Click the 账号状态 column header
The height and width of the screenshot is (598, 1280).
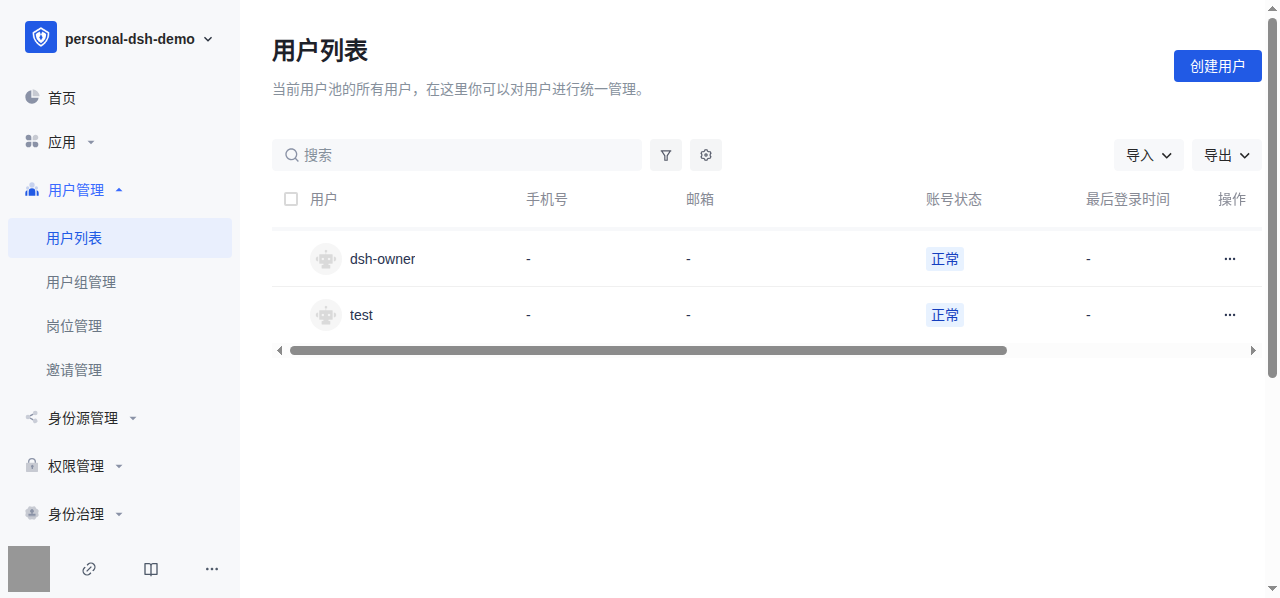954,199
